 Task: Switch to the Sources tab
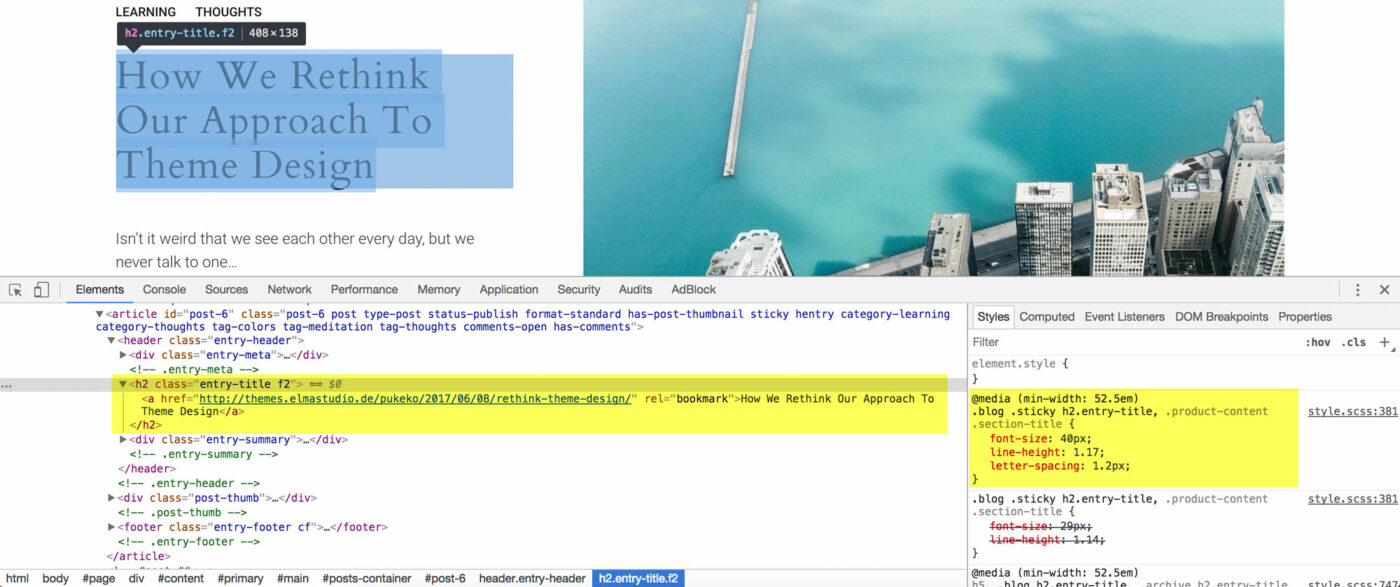[226, 289]
